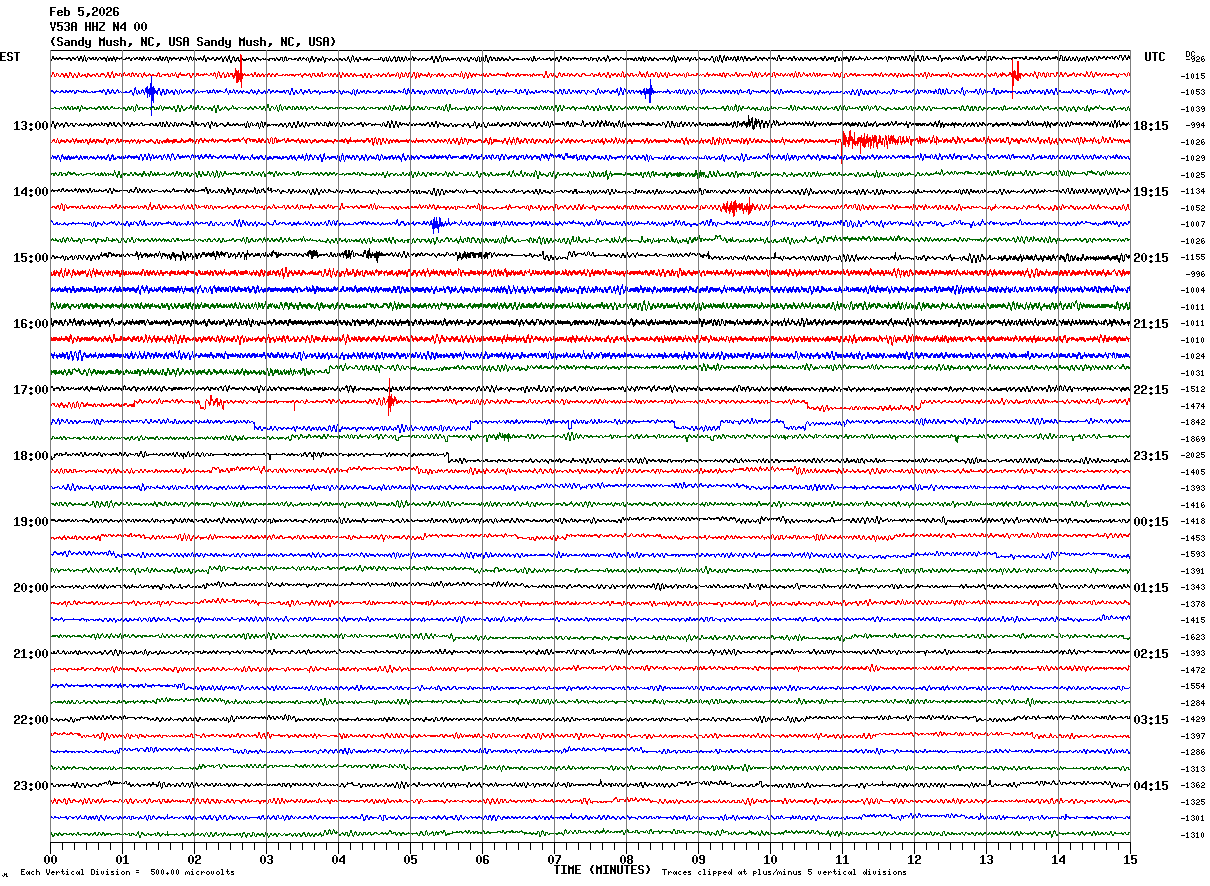Viewport: 1210px width, 886px height.
Task: Click the DC offset value "-1286"
Action: coord(1193,752)
